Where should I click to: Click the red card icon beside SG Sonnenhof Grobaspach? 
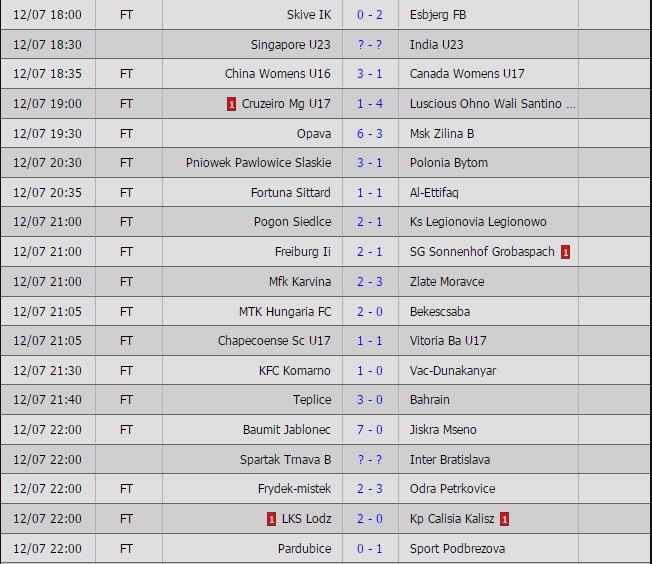pos(566,252)
